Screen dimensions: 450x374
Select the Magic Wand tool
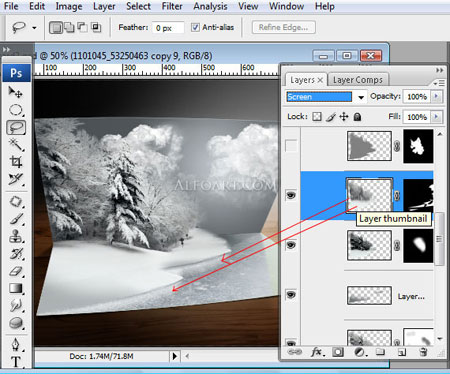tap(15, 145)
